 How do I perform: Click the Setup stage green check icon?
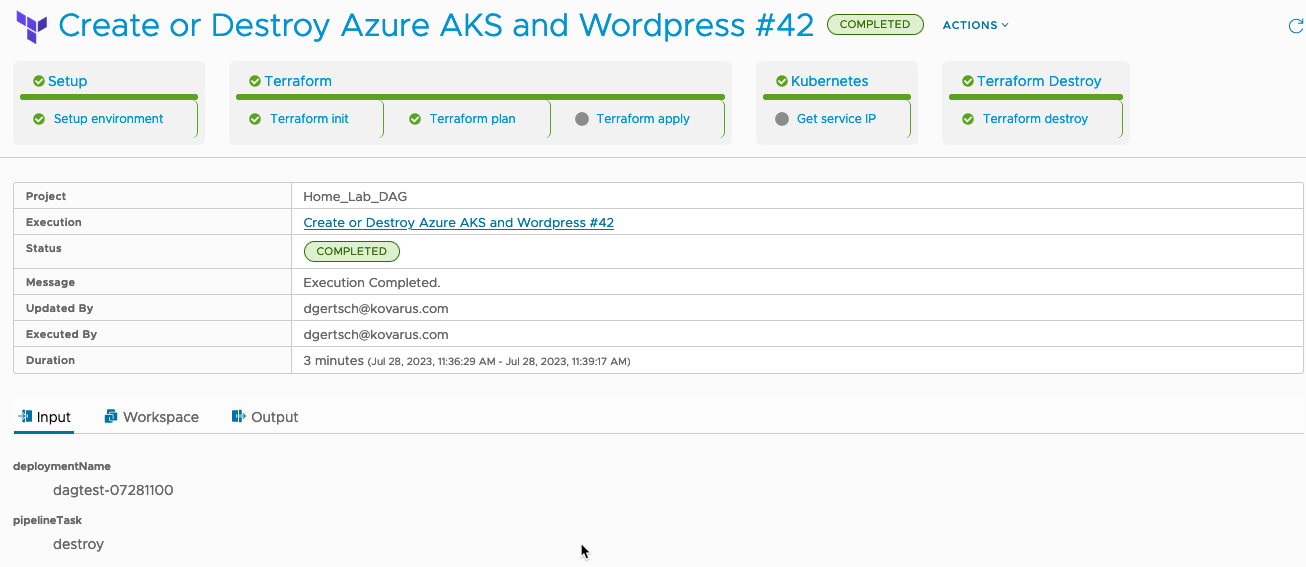(39, 81)
